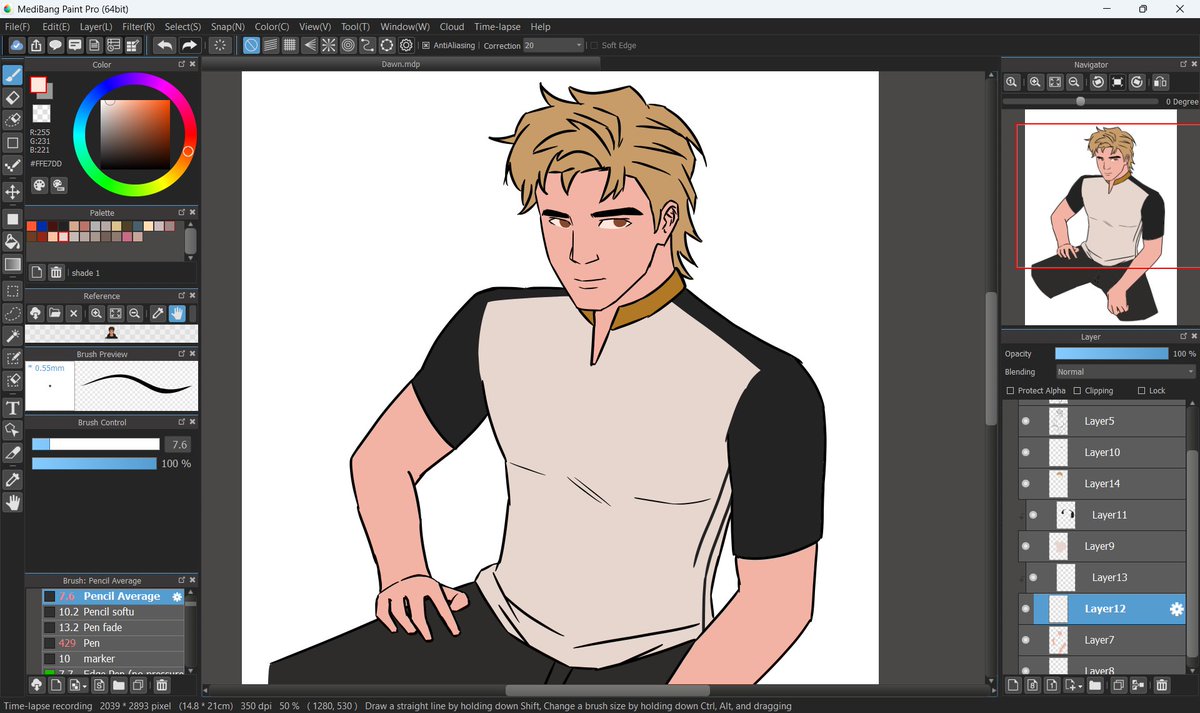Select the Pen fade brush

(112, 627)
